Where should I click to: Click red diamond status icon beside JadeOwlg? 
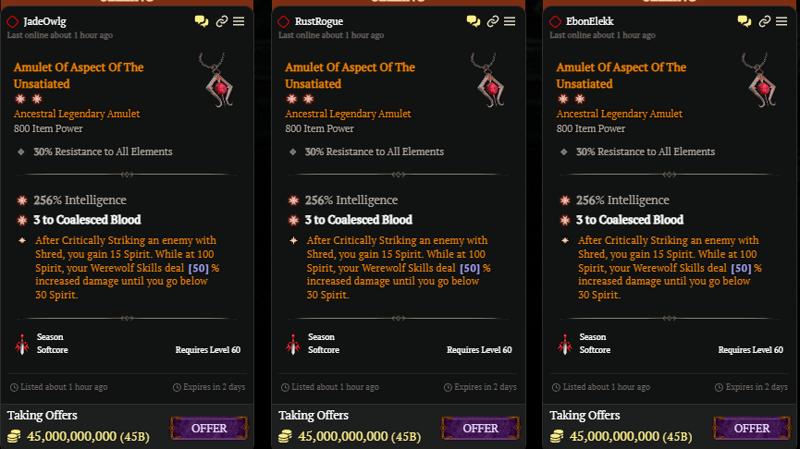pos(12,21)
